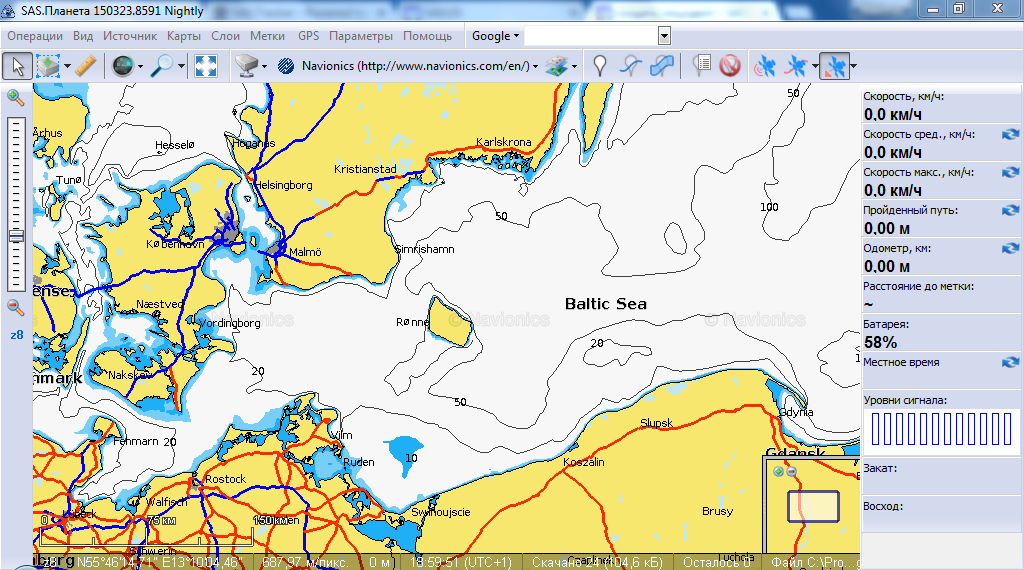This screenshot has height=570, width=1024.
Task: Click the search text input field
Action: pyautogui.click(x=590, y=36)
